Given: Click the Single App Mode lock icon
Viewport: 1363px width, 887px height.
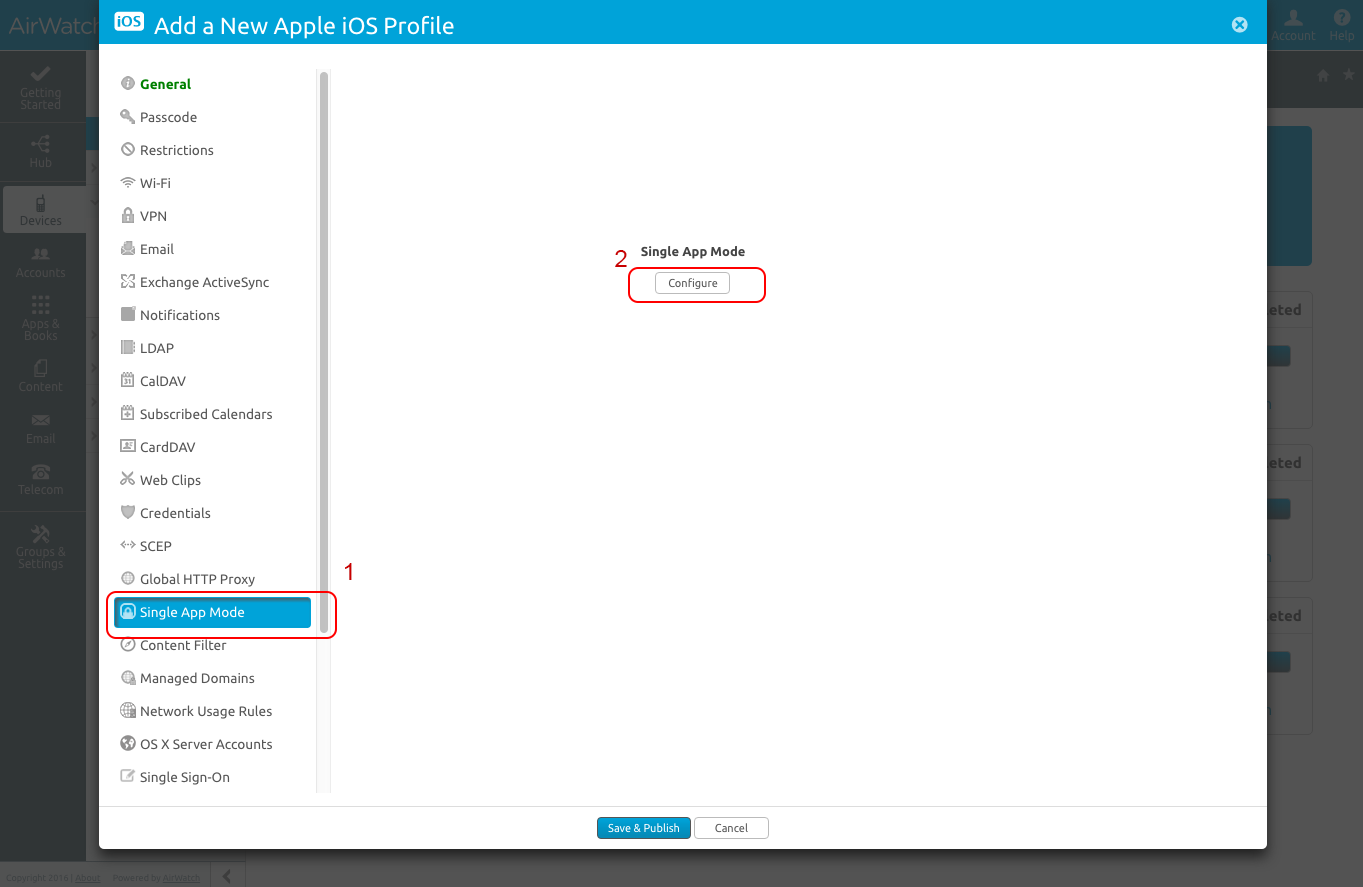Looking at the screenshot, I should pos(127,612).
